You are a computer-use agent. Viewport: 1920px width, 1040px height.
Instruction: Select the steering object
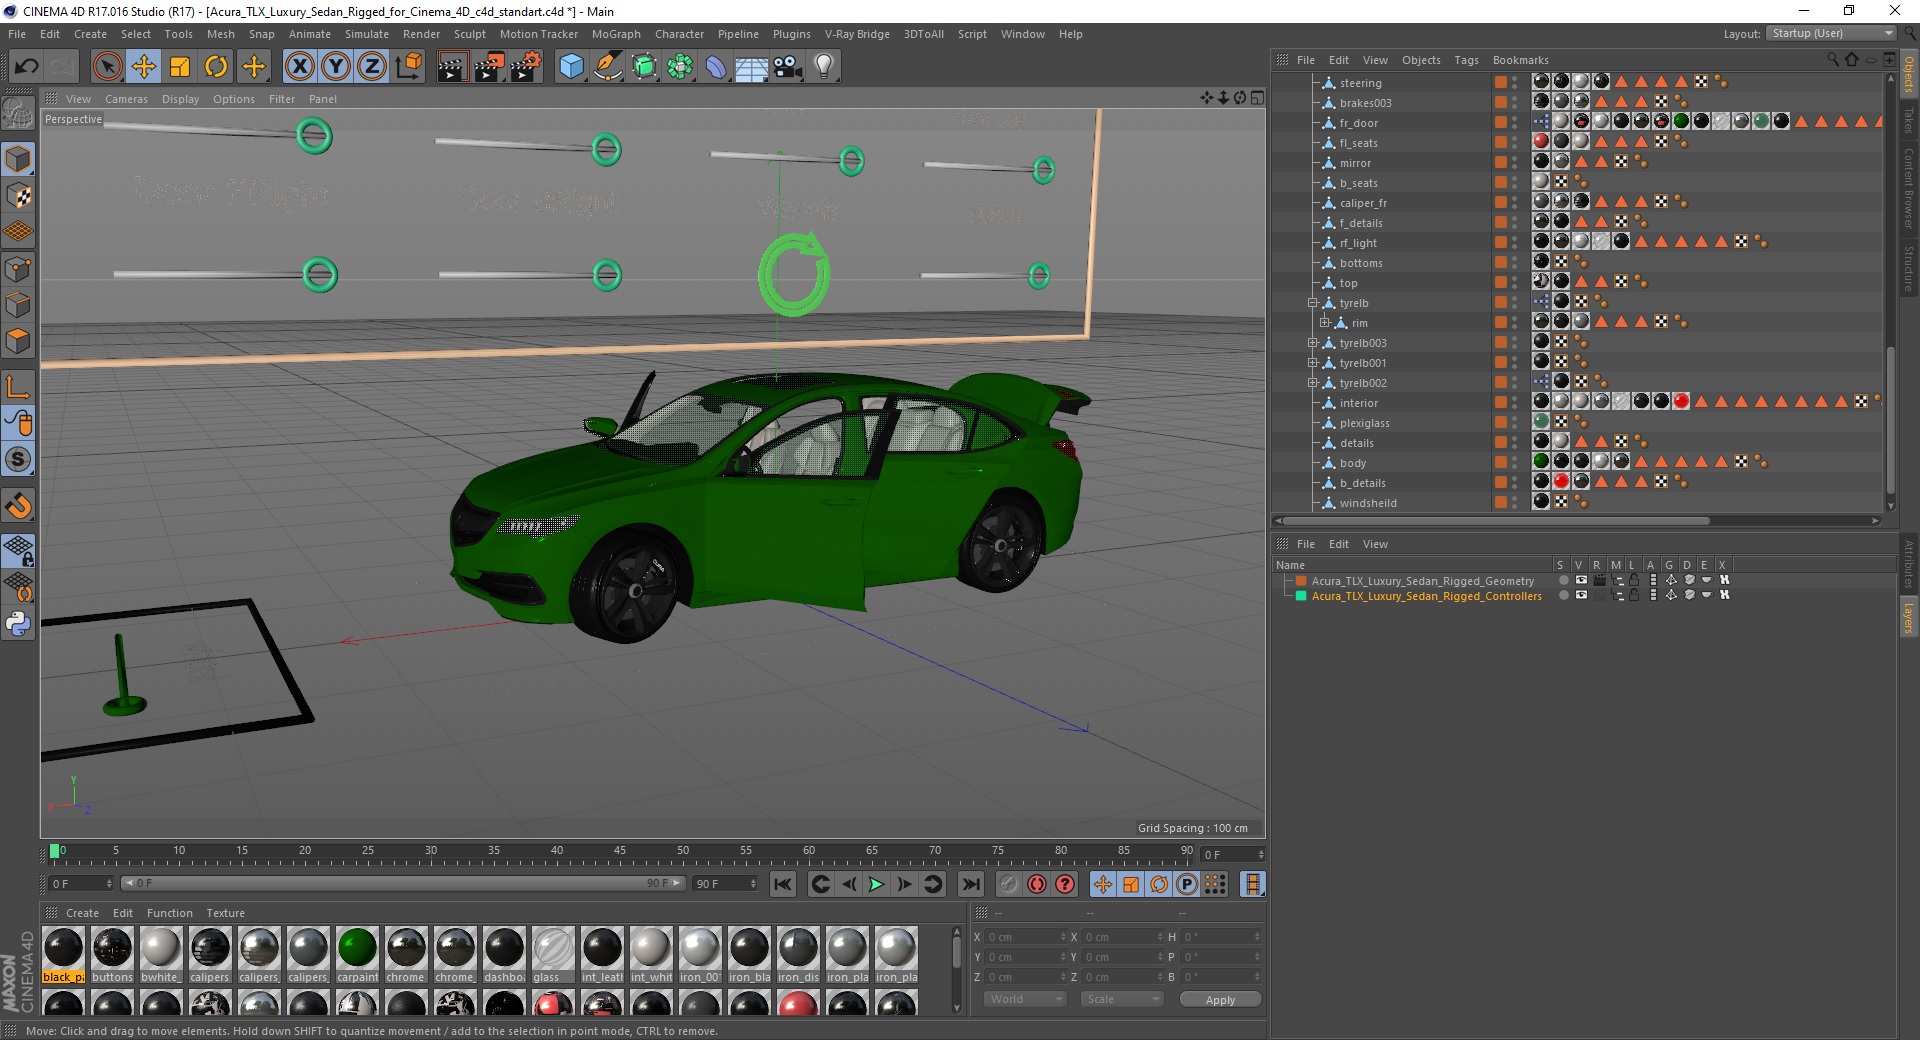tap(1360, 83)
